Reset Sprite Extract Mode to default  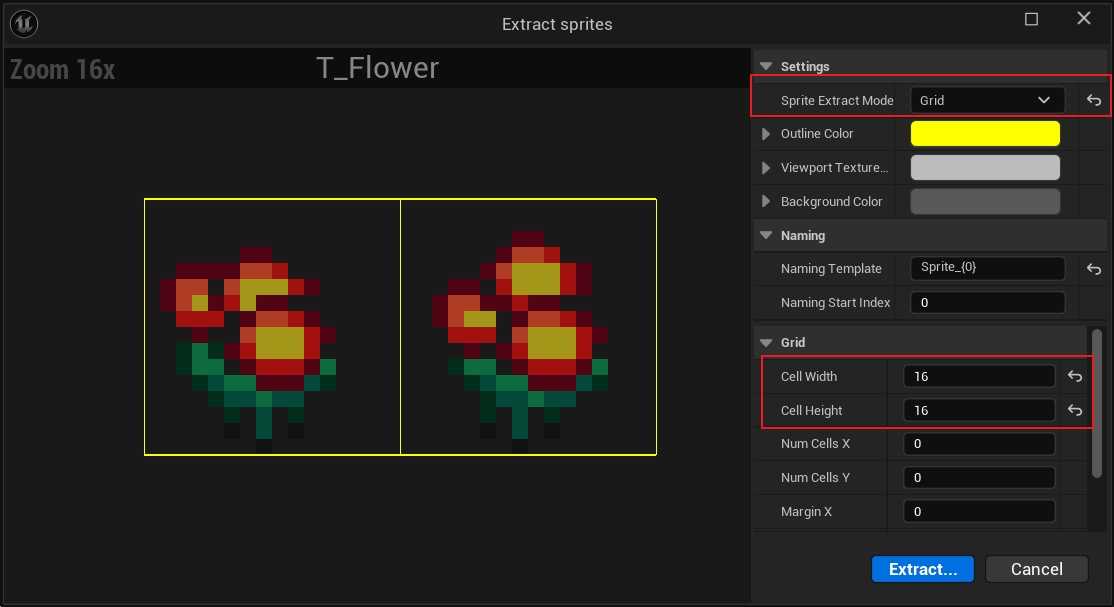coord(1094,100)
